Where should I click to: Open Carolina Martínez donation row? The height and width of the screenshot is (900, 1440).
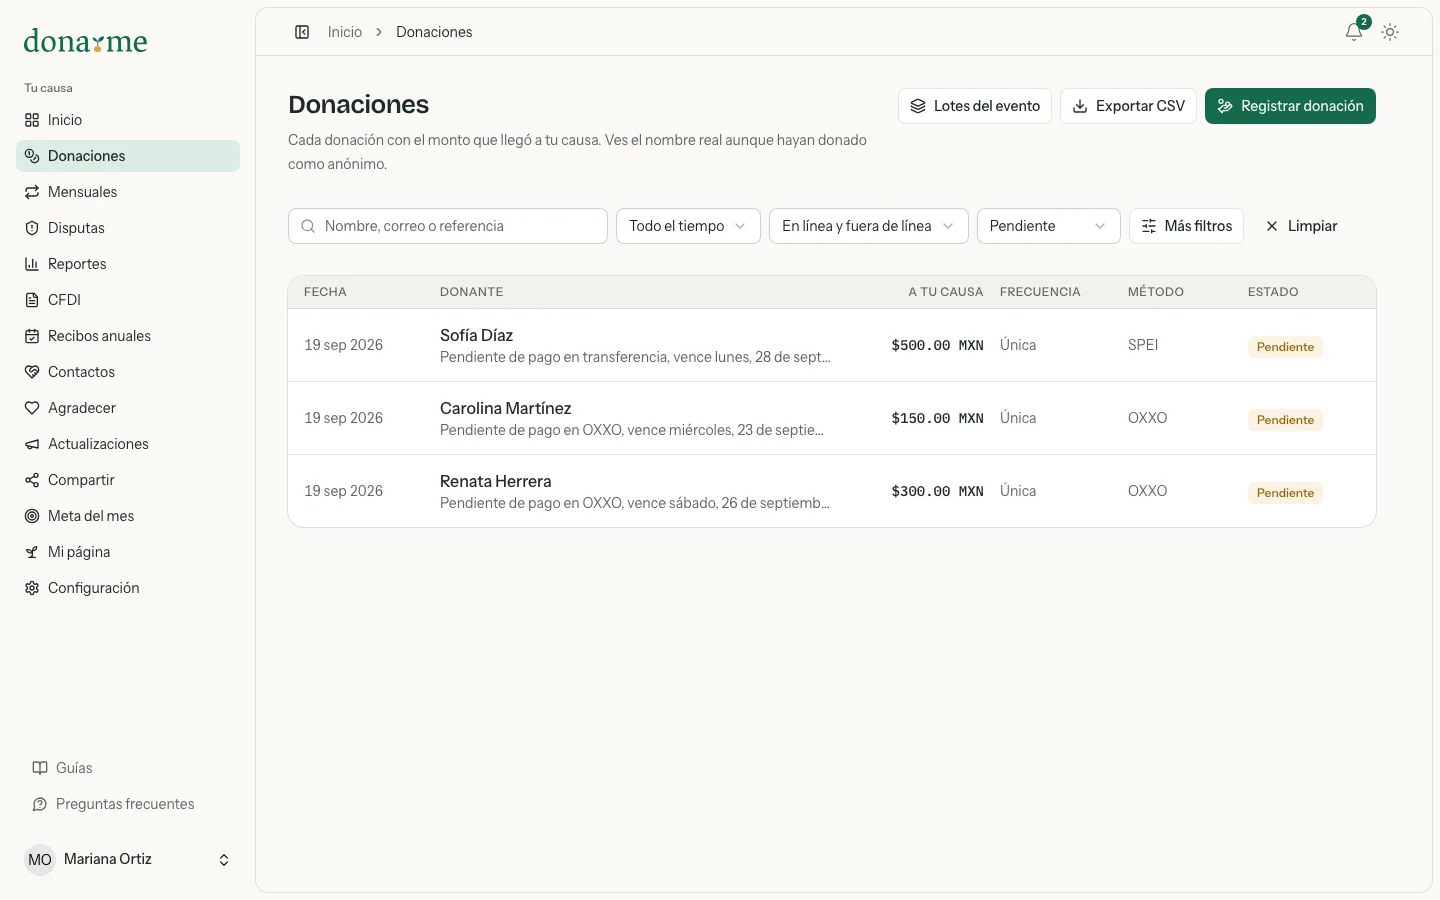point(832,418)
